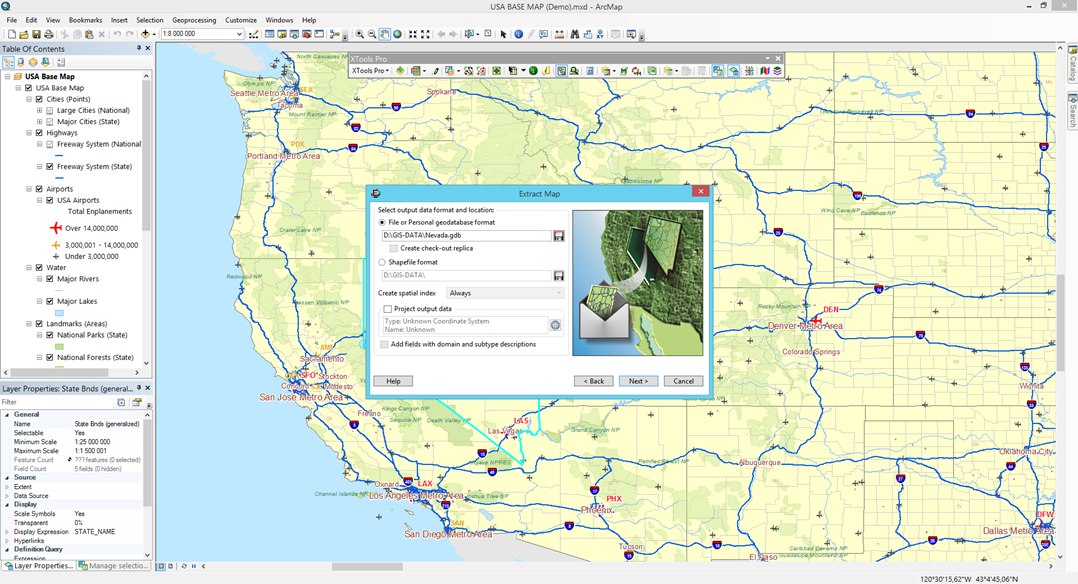Switch to List By Selection view
1078x584 pixels.
tap(45, 62)
